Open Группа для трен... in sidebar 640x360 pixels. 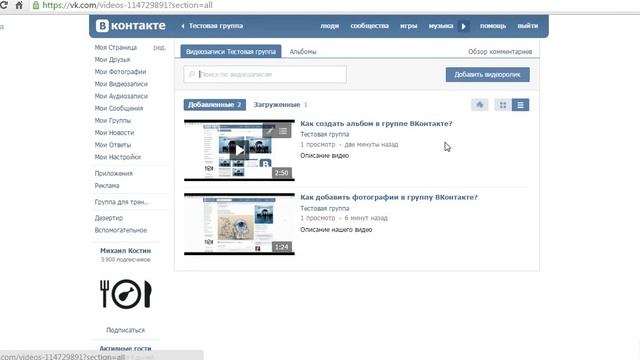click(121, 202)
